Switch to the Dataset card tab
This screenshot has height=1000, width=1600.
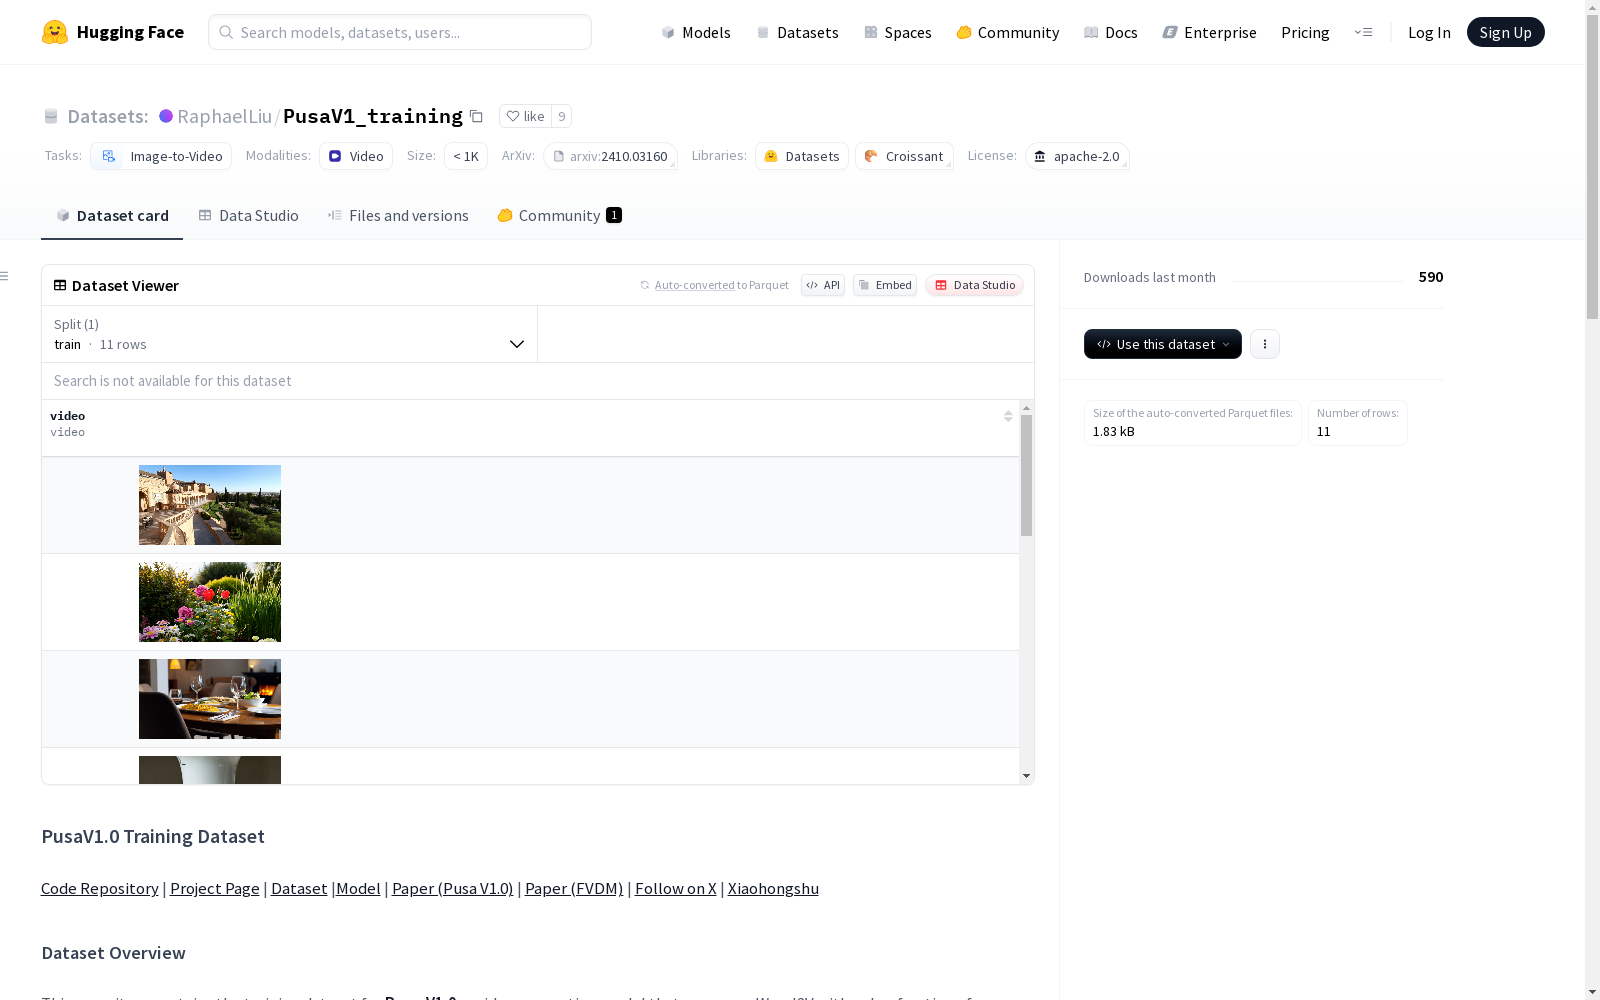coord(112,215)
